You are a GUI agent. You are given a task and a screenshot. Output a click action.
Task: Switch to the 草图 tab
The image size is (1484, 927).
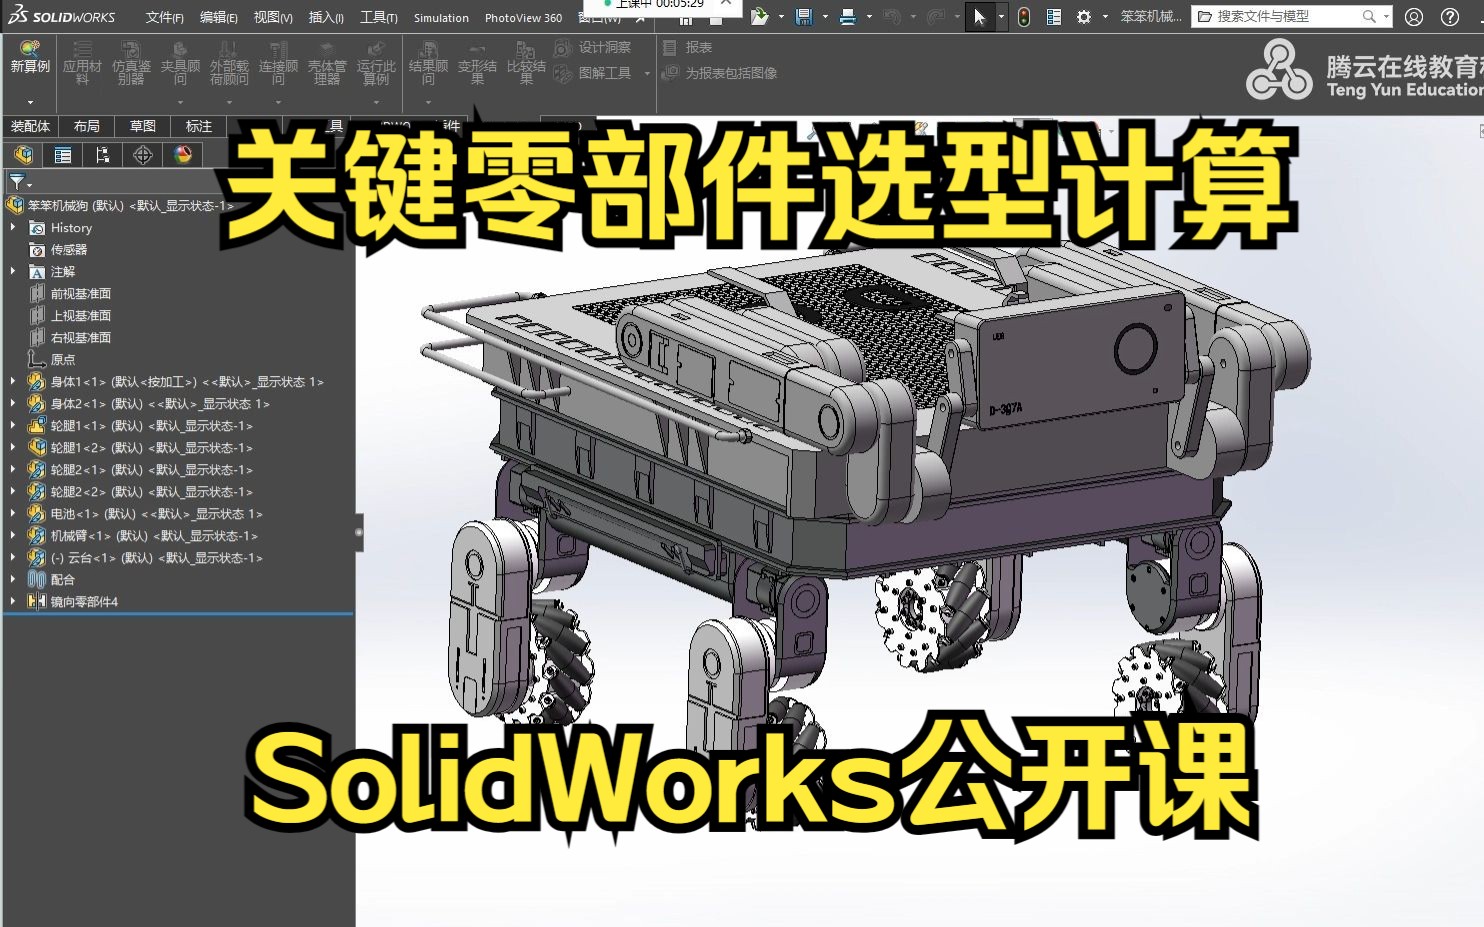point(143,126)
